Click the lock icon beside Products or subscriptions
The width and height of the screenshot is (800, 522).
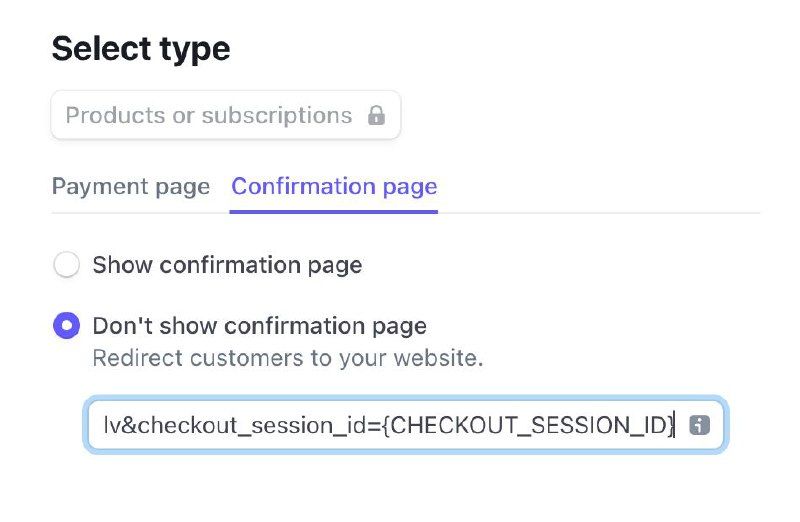[376, 116]
